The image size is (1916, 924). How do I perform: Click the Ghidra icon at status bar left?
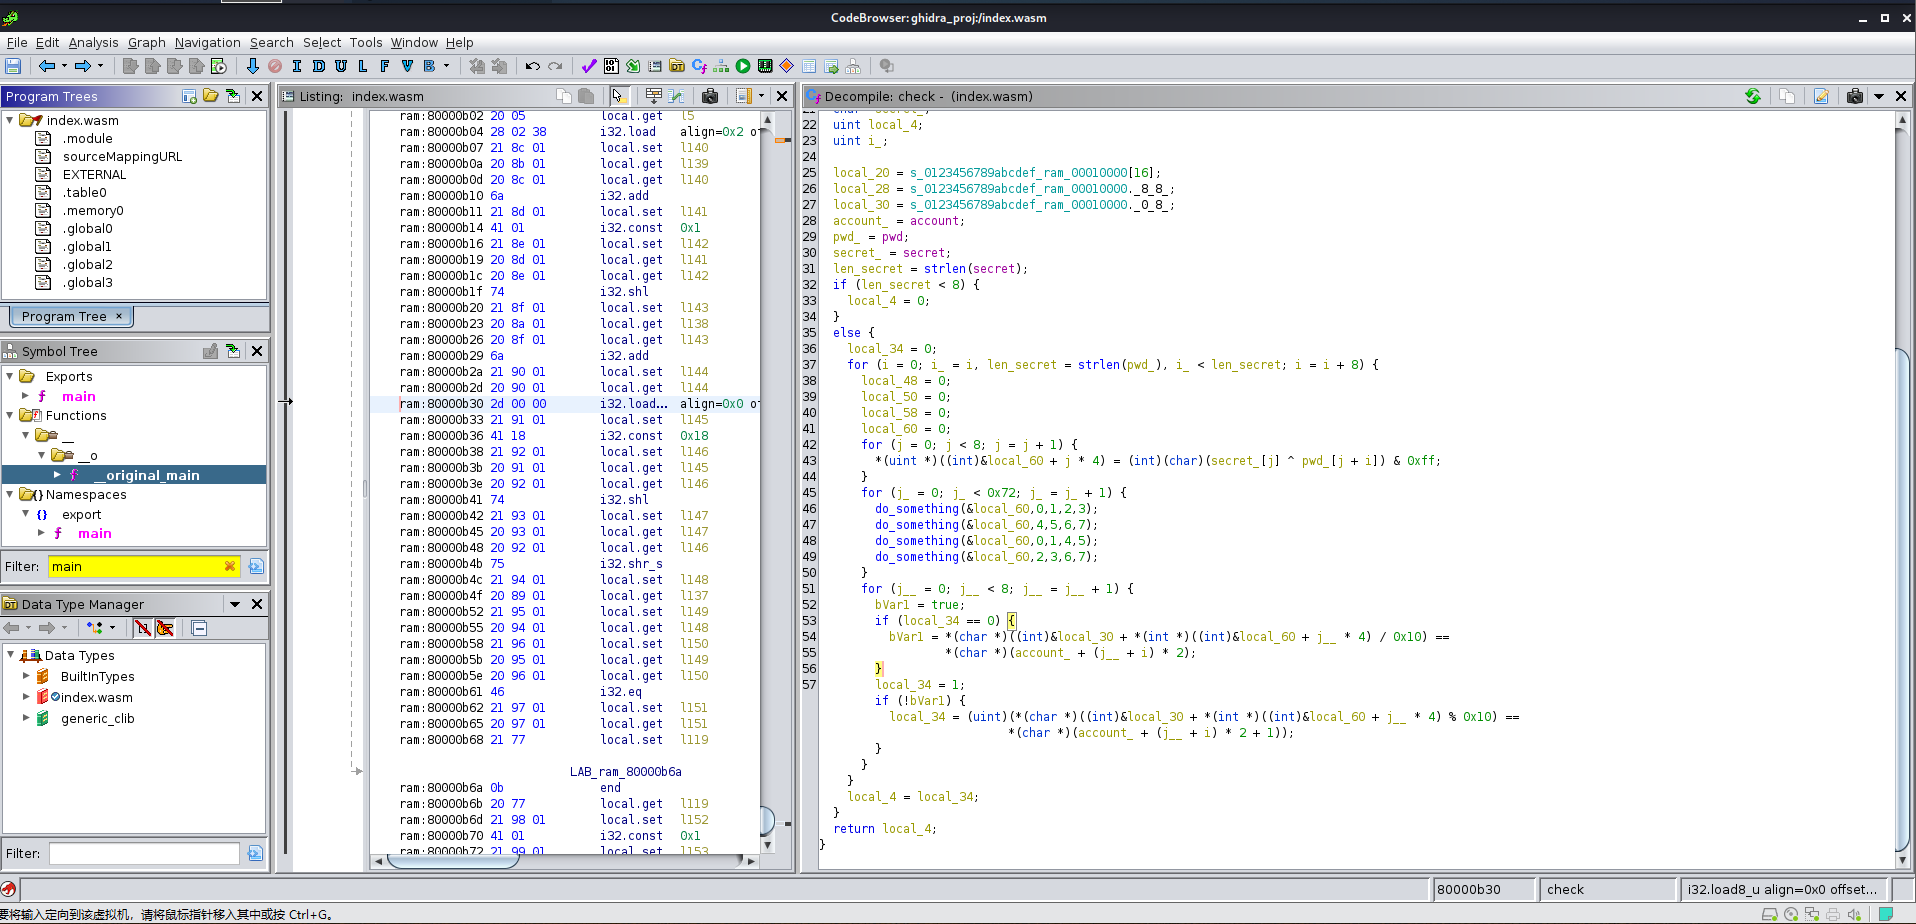coord(9,889)
